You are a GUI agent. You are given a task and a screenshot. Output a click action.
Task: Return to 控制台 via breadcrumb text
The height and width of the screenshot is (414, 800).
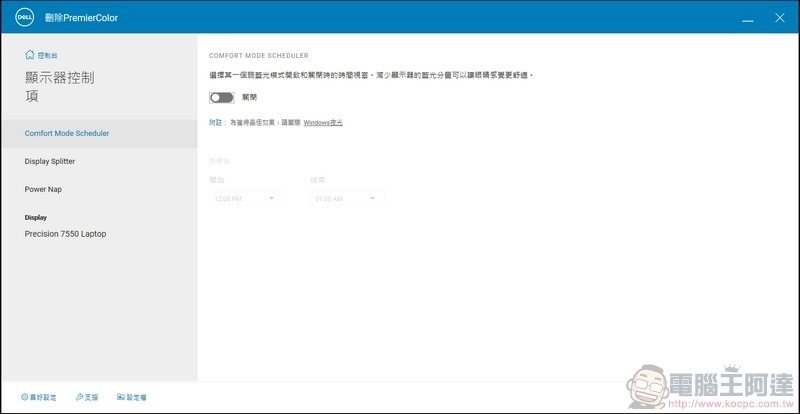coord(47,55)
